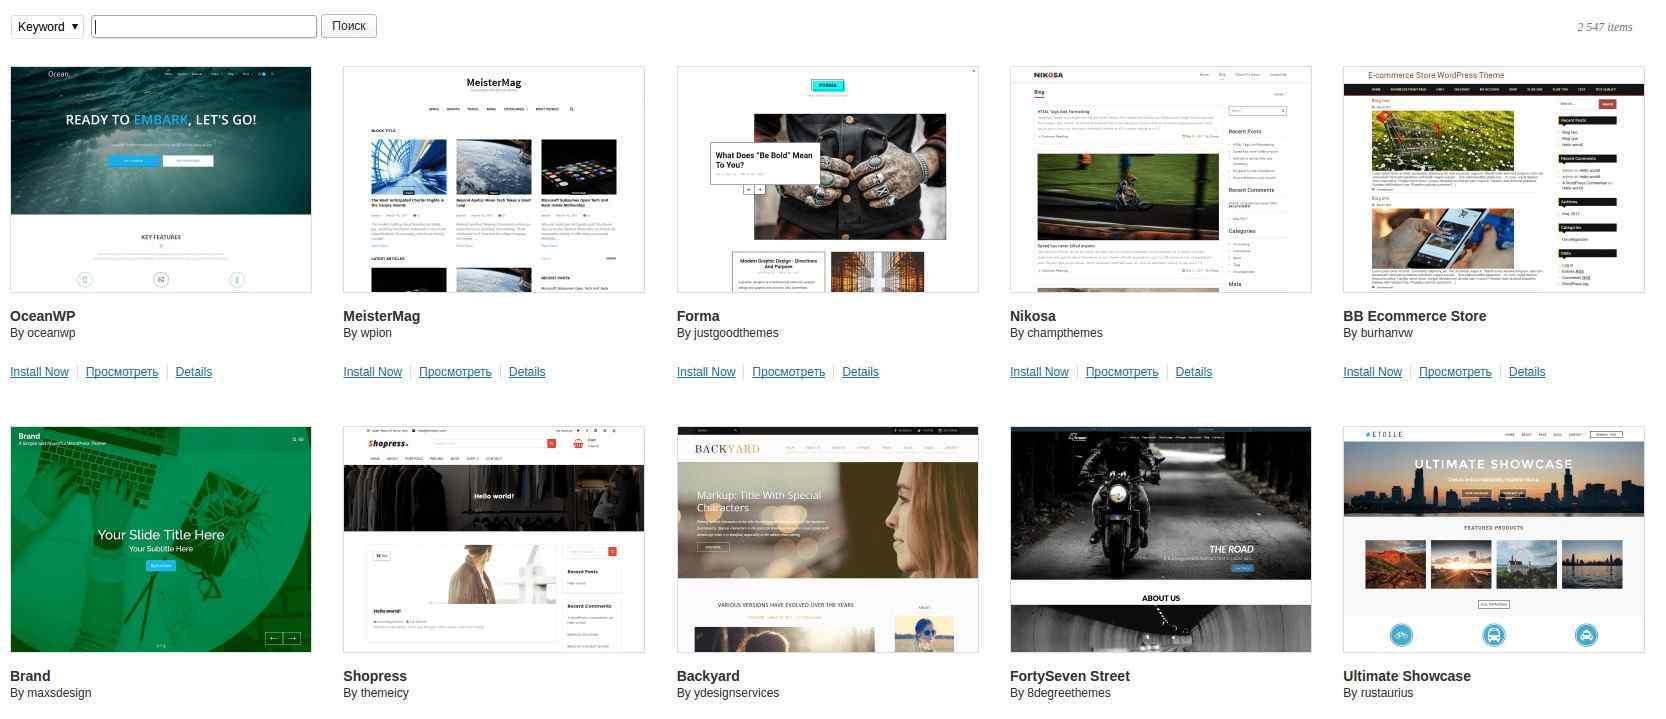
Task: Click the Backyard theme title text
Action: click(x=708, y=676)
